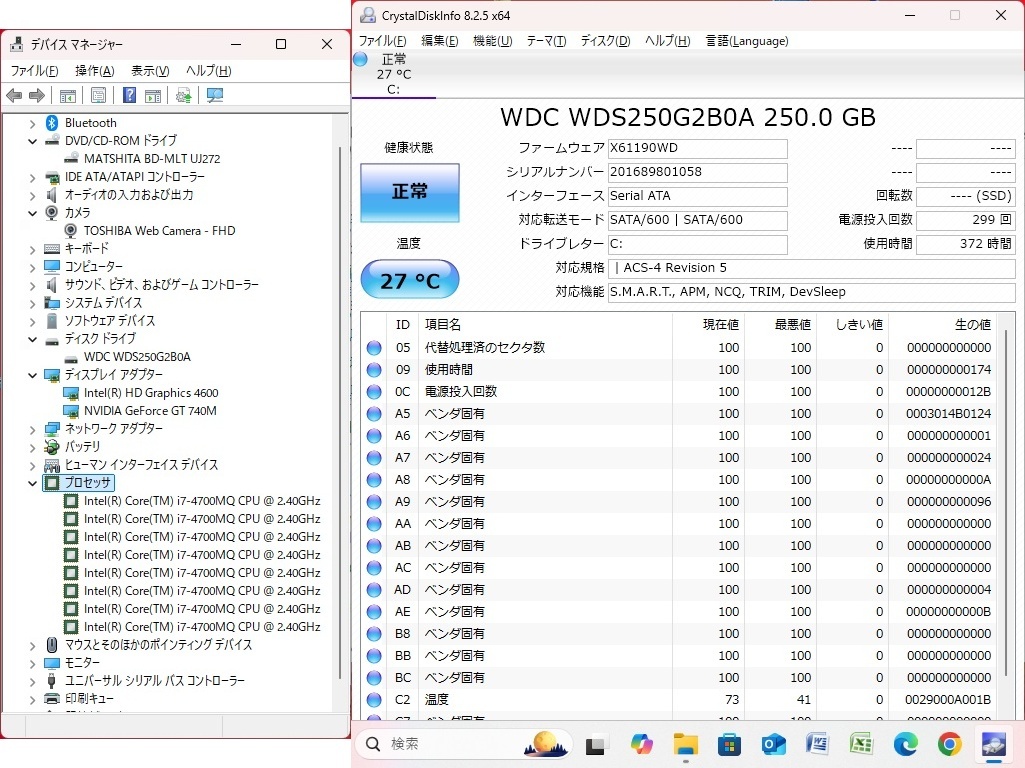Open 言語(Language) menu in CrystalDiskInfo
The image size is (1025, 768).
[747, 41]
